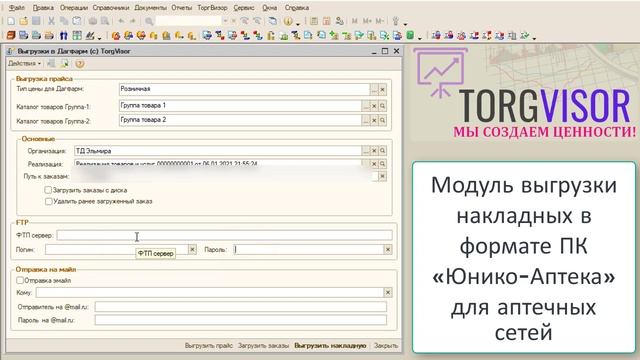The width and height of the screenshot is (640, 360).
Task: Expand the toolbar search field dropdown arrow
Action: click(225, 21)
